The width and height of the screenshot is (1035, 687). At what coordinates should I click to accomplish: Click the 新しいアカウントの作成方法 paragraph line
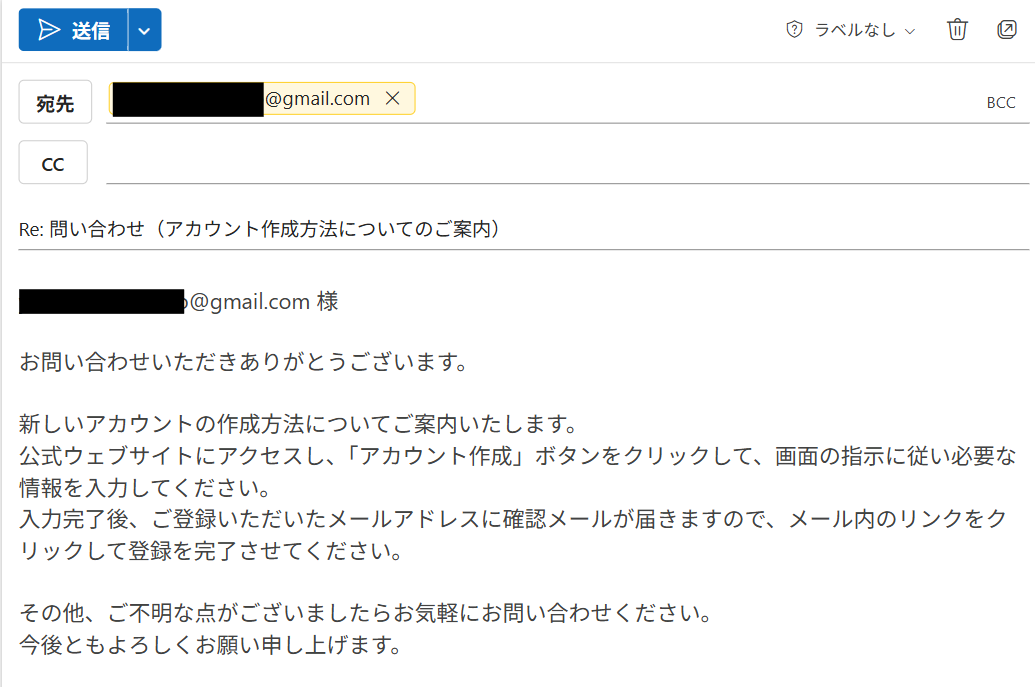(299, 424)
